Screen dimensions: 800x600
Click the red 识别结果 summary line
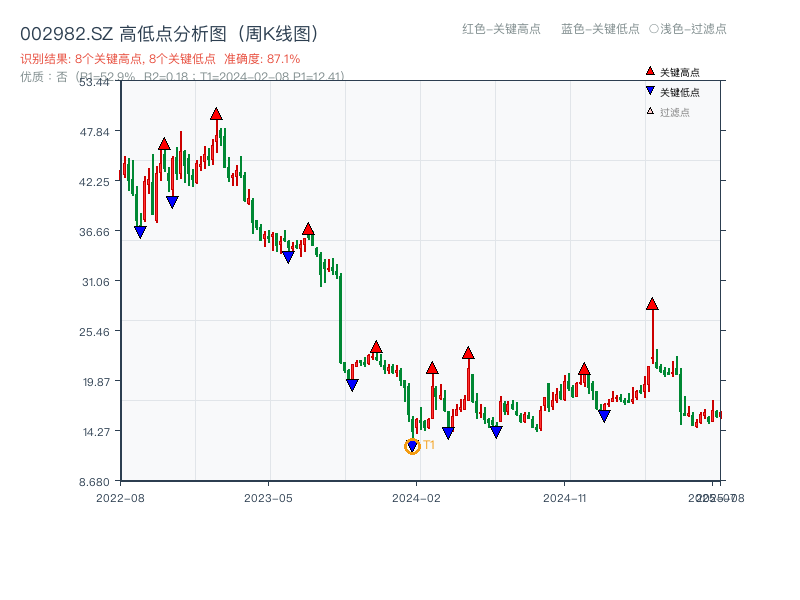[x=160, y=59]
